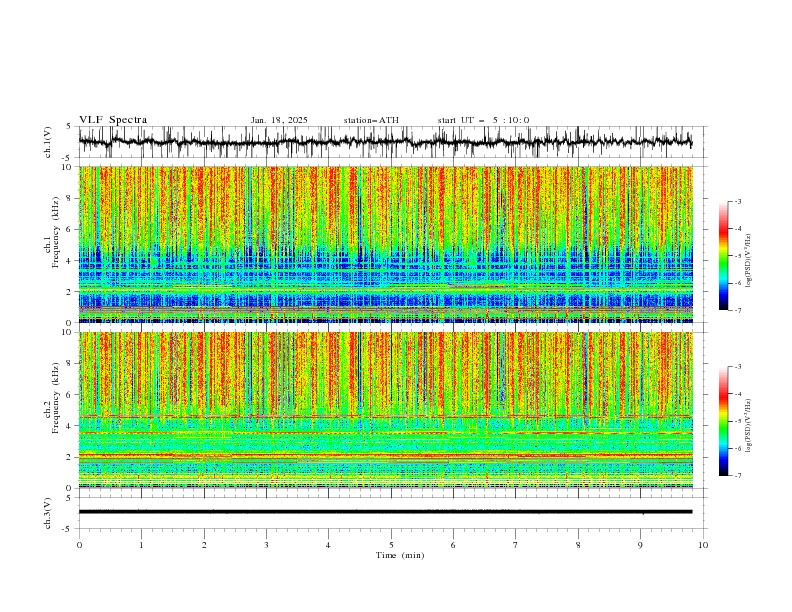The image size is (792, 612).
Task: Click time axis tick label "2"
Action: tap(204, 545)
